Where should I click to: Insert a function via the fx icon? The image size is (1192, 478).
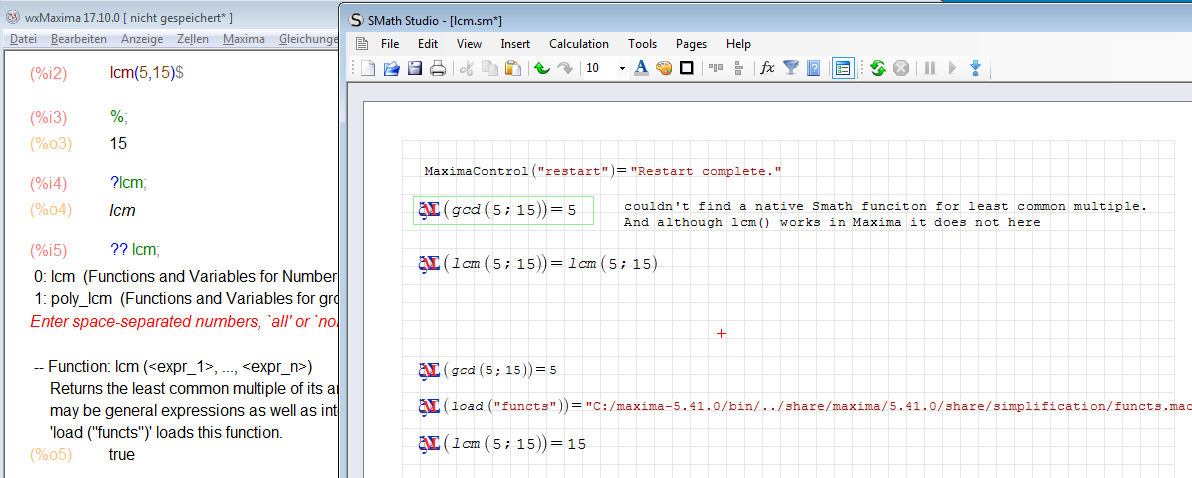coord(767,68)
